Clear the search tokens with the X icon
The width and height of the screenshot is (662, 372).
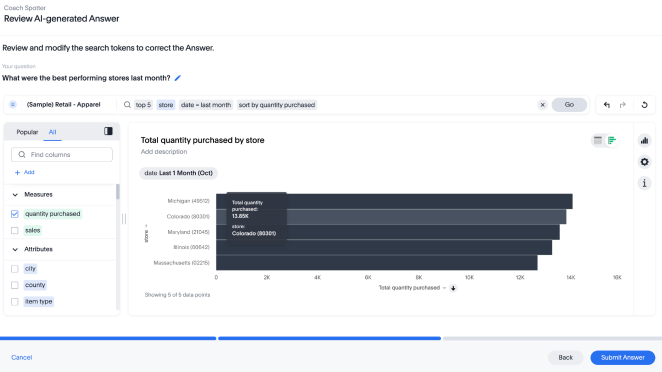543,105
